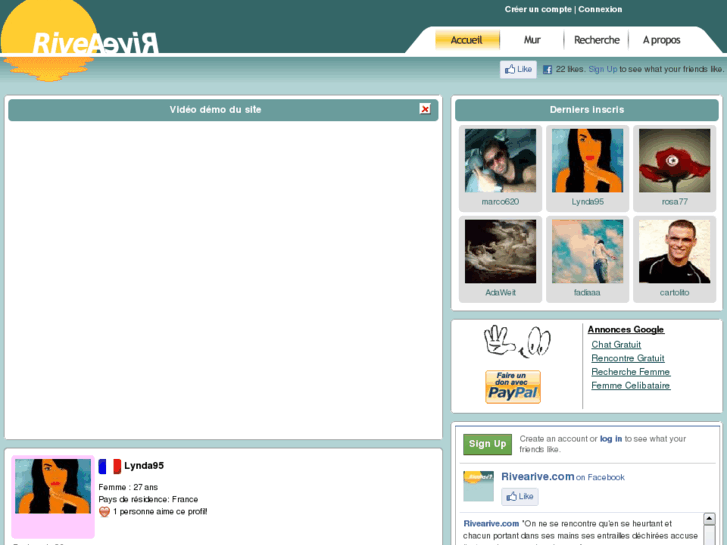Click the Sign Up link beside 22 likes
Screen dimensions: 727x545
[603, 70]
